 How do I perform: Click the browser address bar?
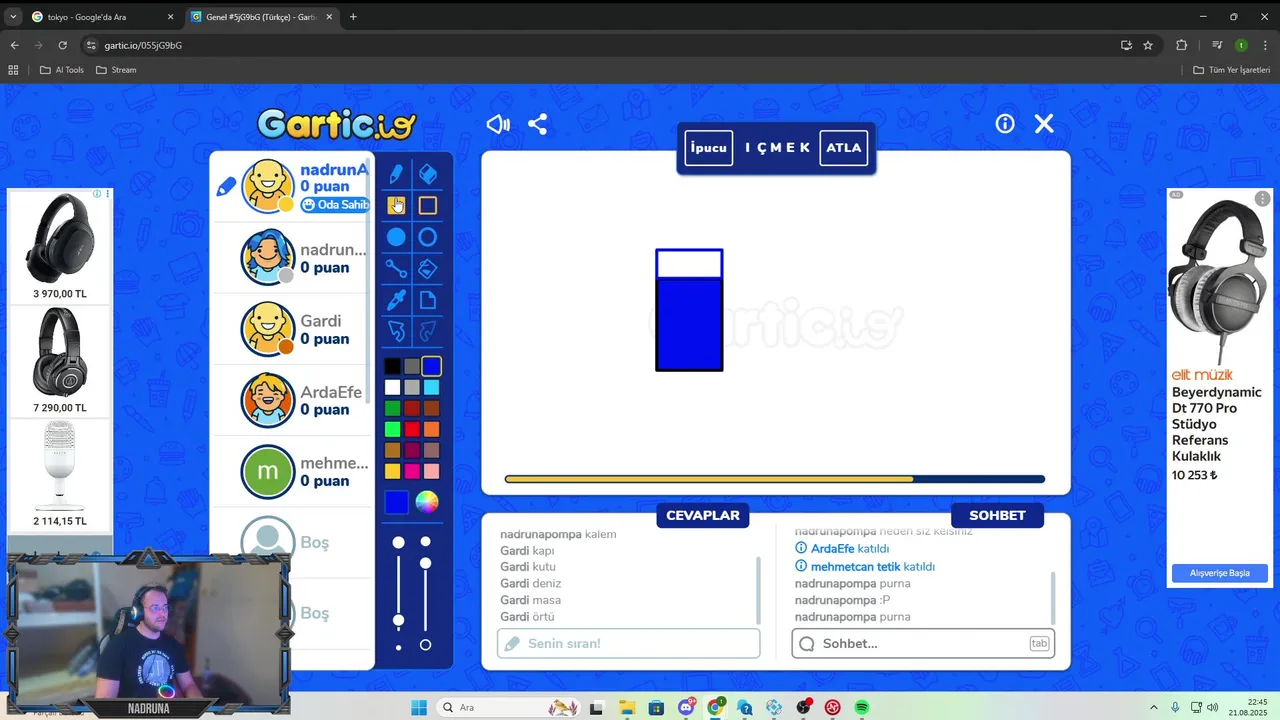click(600, 45)
